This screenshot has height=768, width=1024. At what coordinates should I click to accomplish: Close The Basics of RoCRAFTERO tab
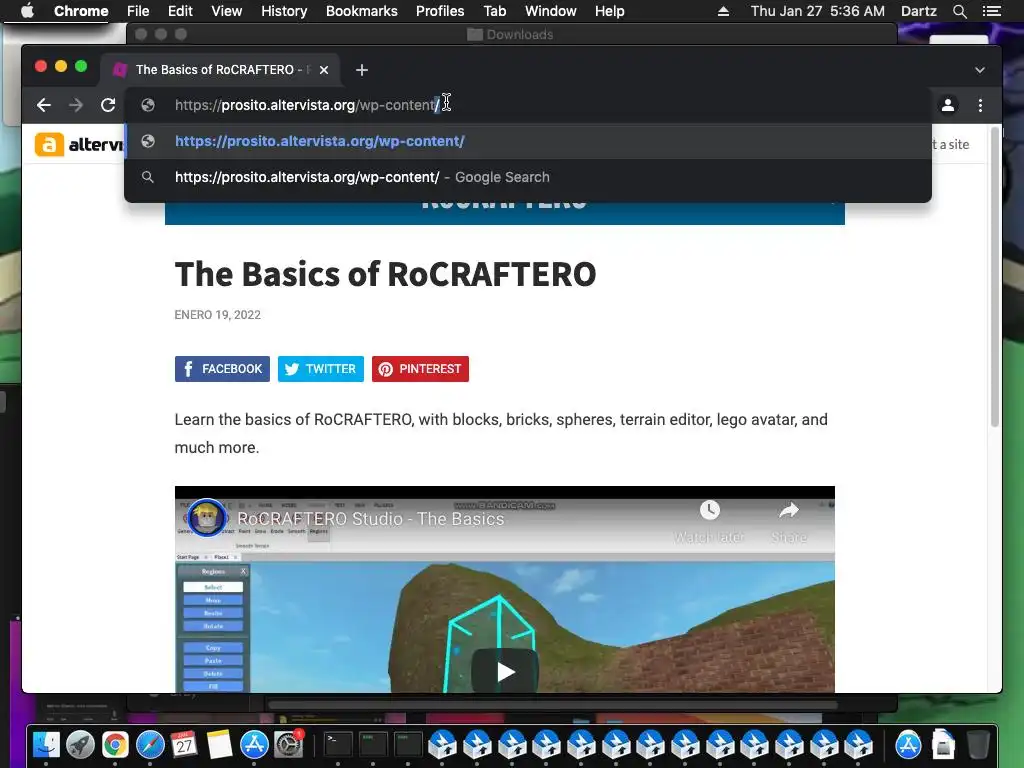324,70
